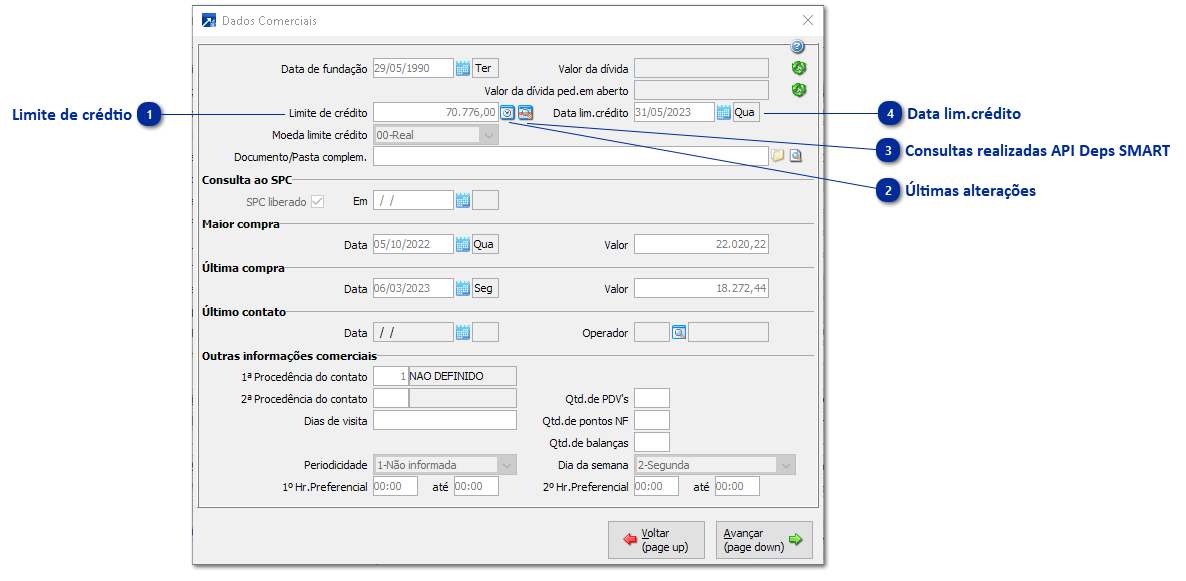Open calendar picker for Data de fundação
The image size is (1186, 581).
click(x=463, y=68)
